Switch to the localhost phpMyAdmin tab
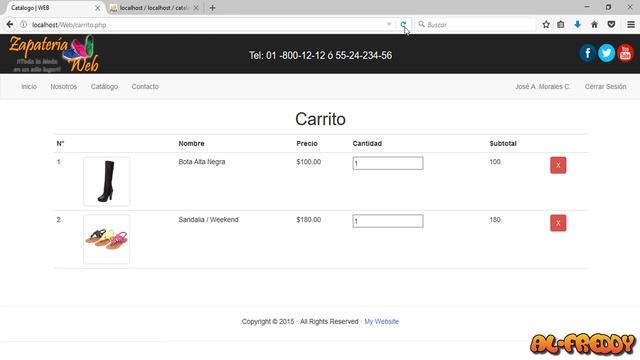The height and width of the screenshot is (360, 640). pyautogui.click(x=153, y=8)
